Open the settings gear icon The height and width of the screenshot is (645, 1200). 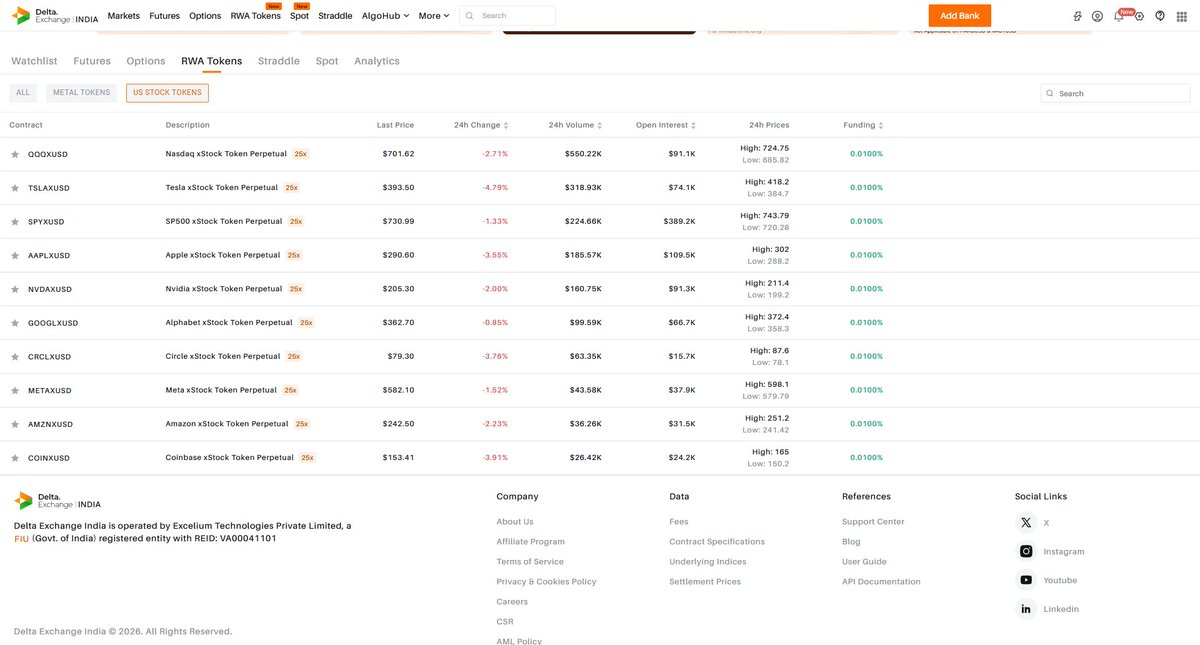pos(1139,16)
